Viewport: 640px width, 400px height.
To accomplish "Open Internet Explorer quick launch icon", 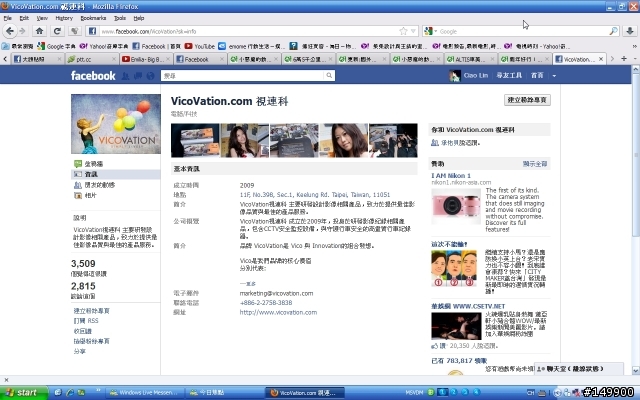I will coord(69,393).
